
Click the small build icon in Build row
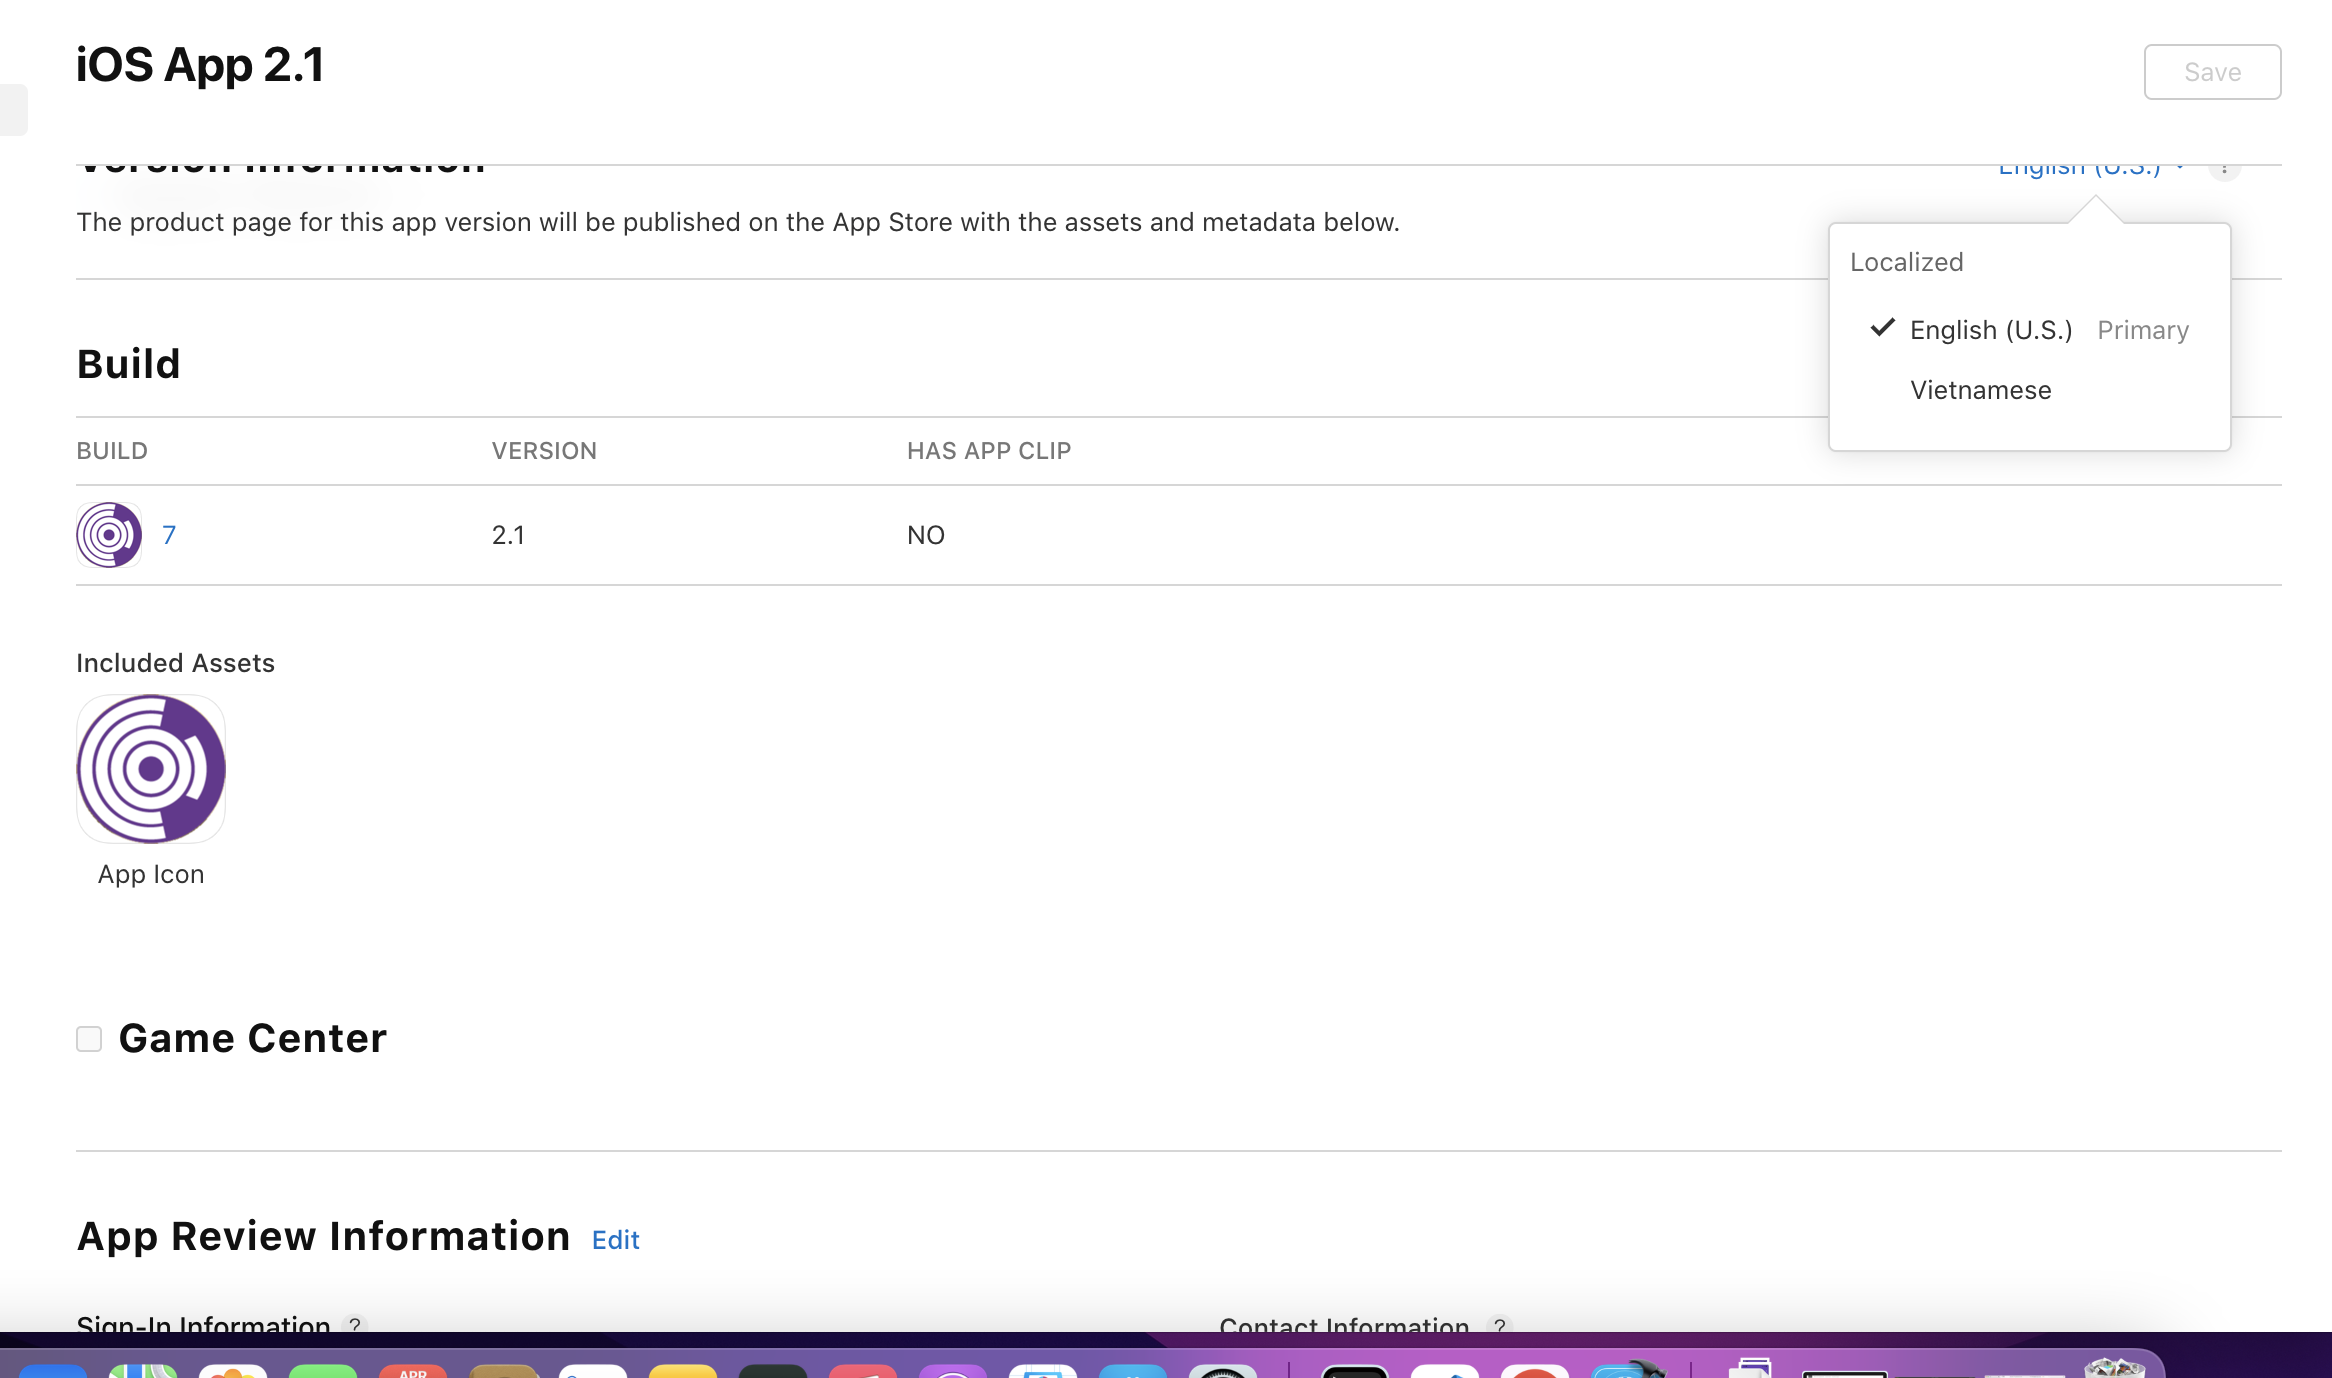[109, 535]
